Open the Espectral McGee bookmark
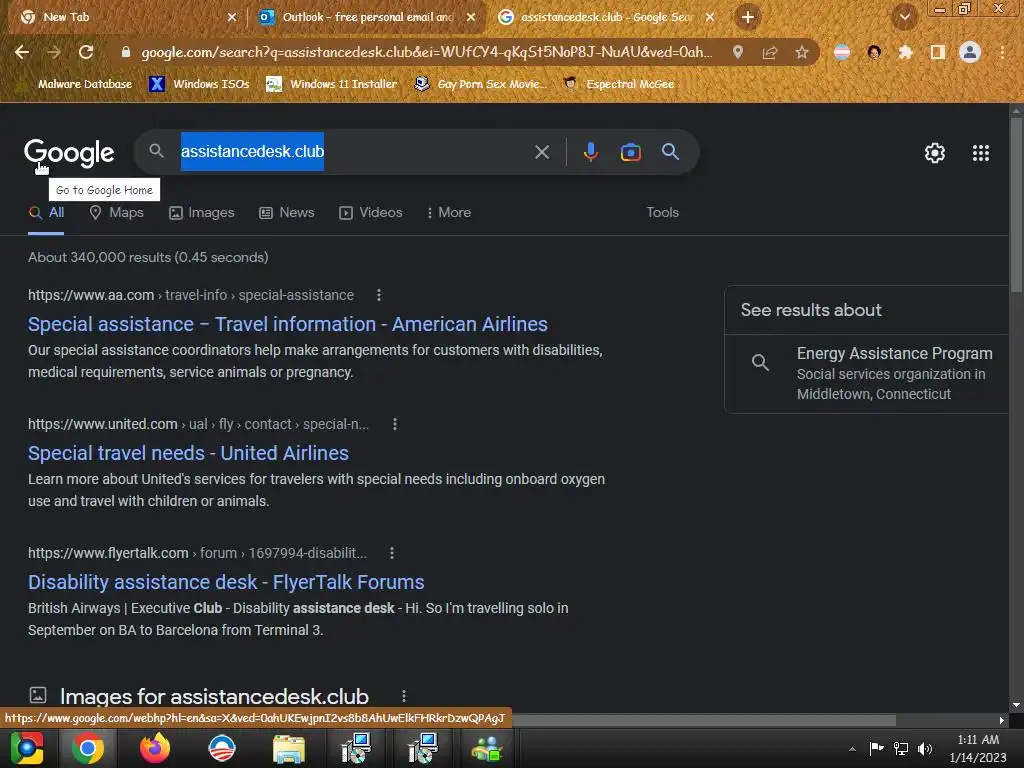The image size is (1024, 768). (618, 84)
